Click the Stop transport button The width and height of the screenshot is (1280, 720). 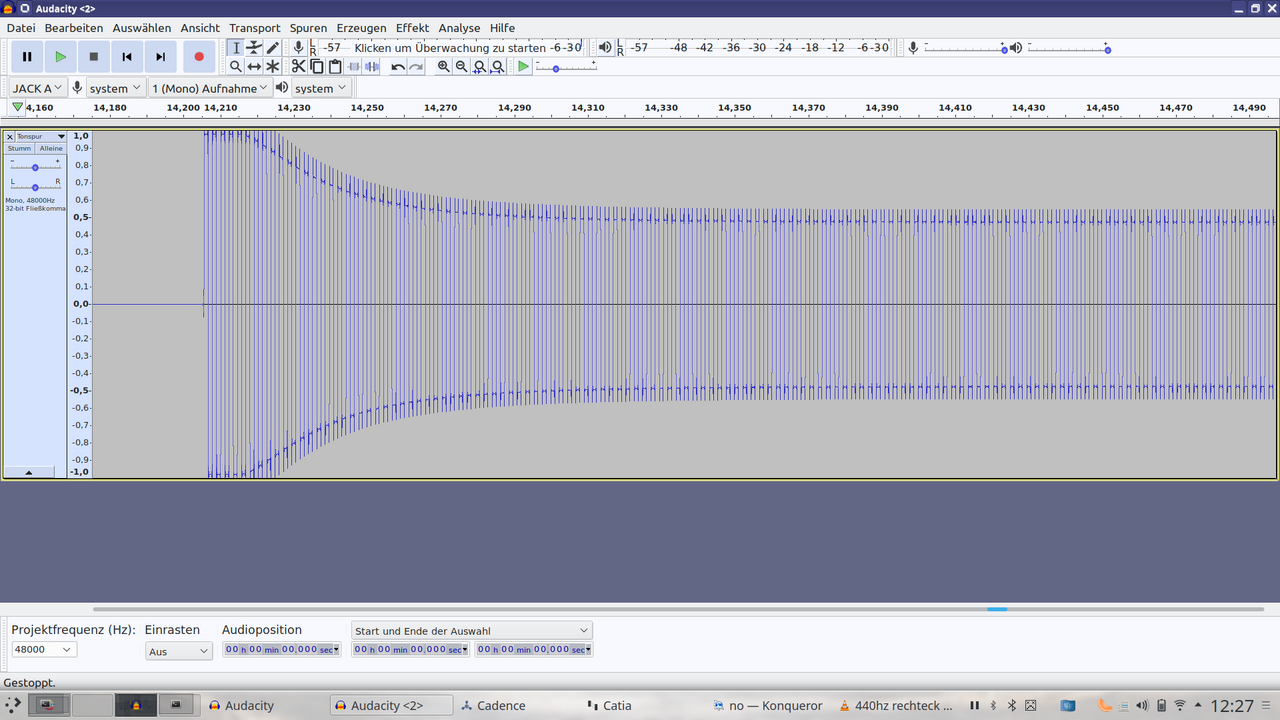click(x=94, y=57)
